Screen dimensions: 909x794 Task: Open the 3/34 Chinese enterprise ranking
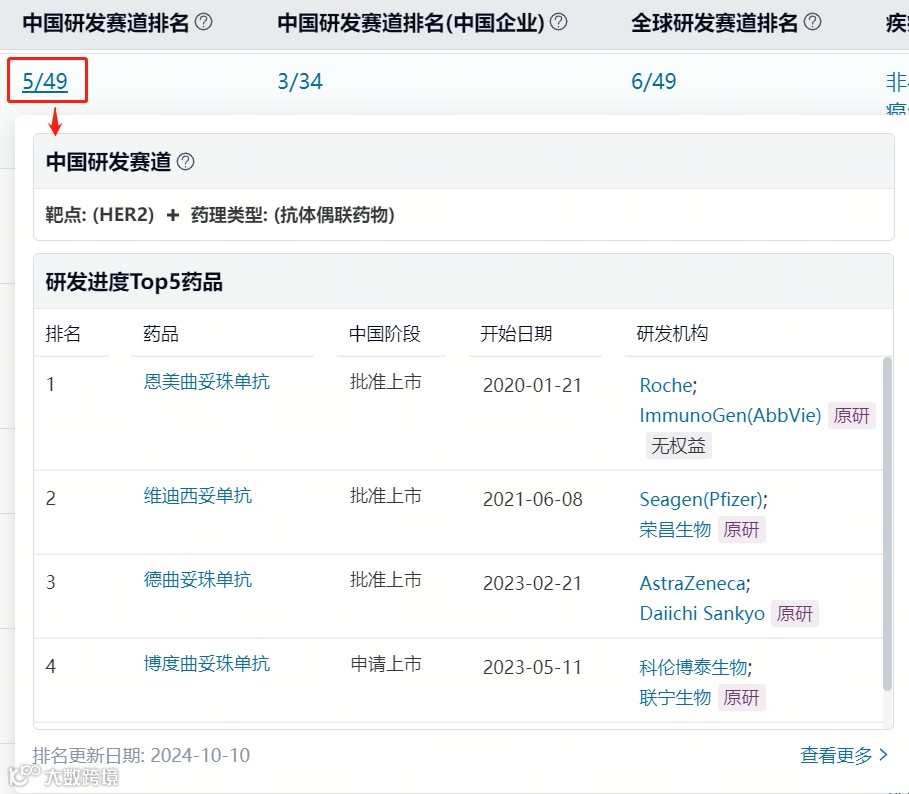300,81
